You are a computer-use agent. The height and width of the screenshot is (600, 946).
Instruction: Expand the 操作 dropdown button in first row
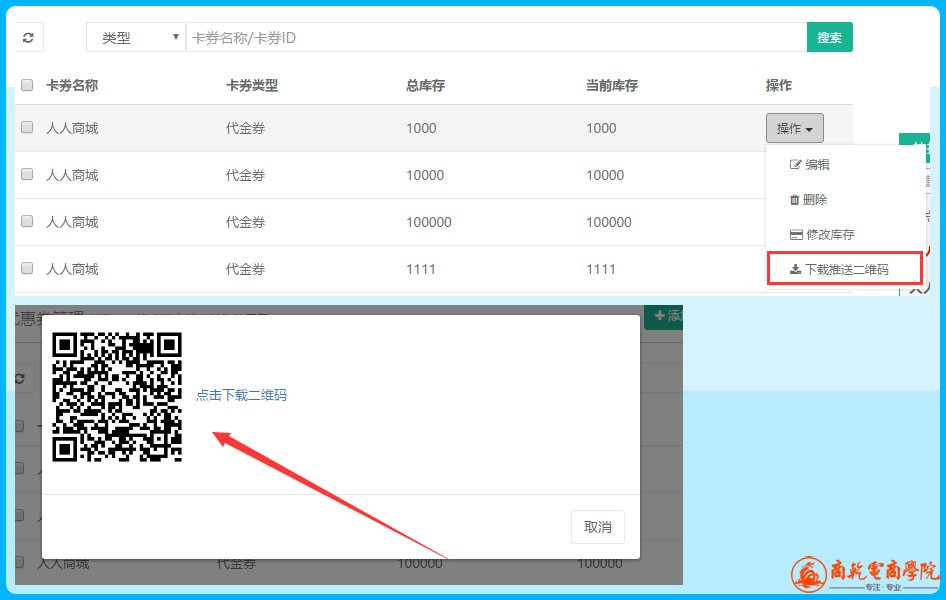(794, 128)
